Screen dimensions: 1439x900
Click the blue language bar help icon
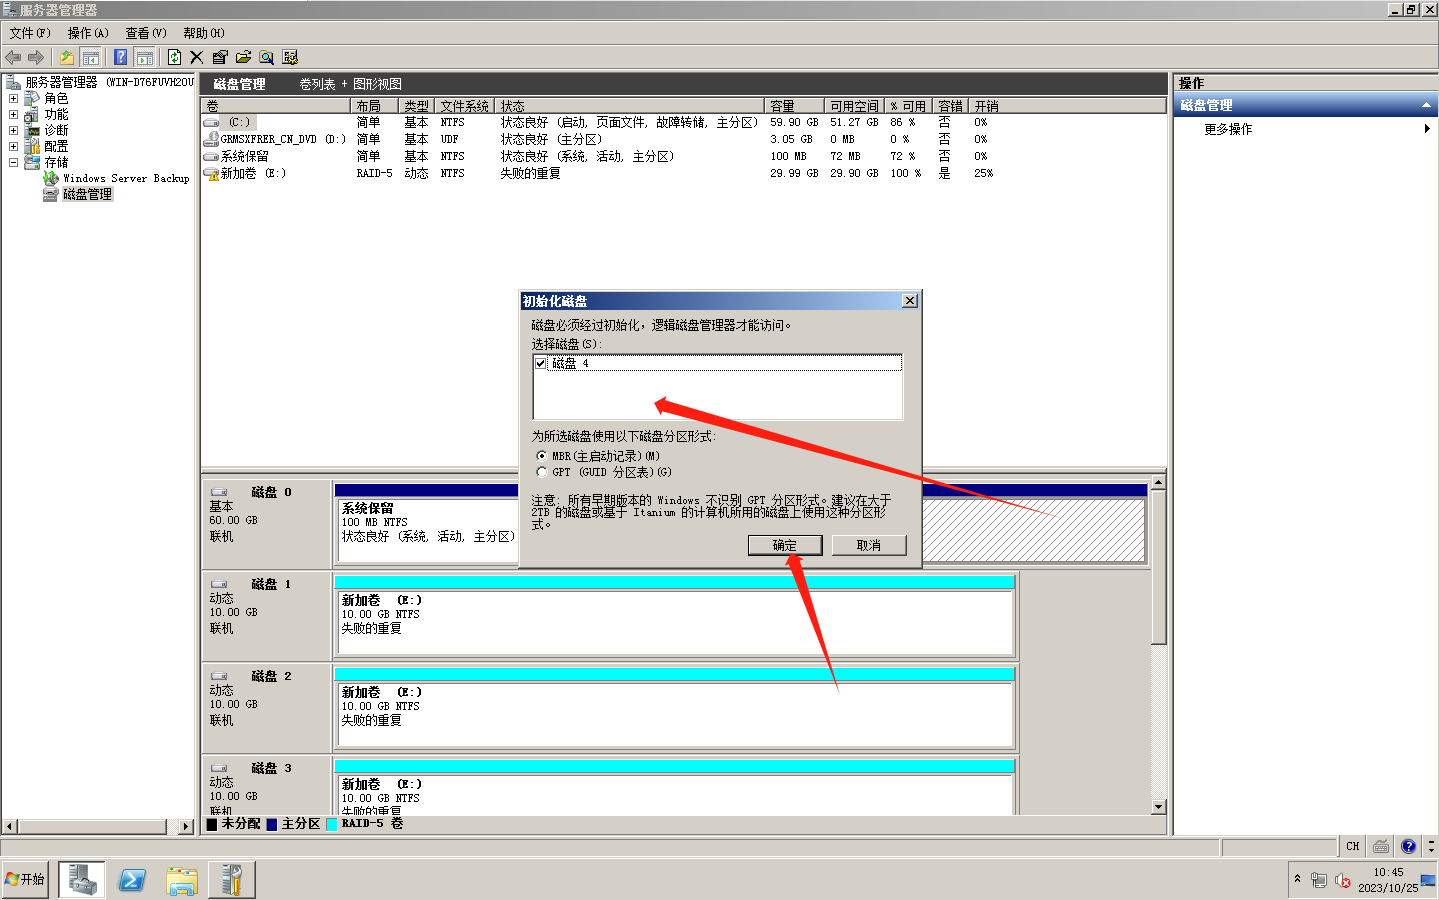(x=1408, y=846)
